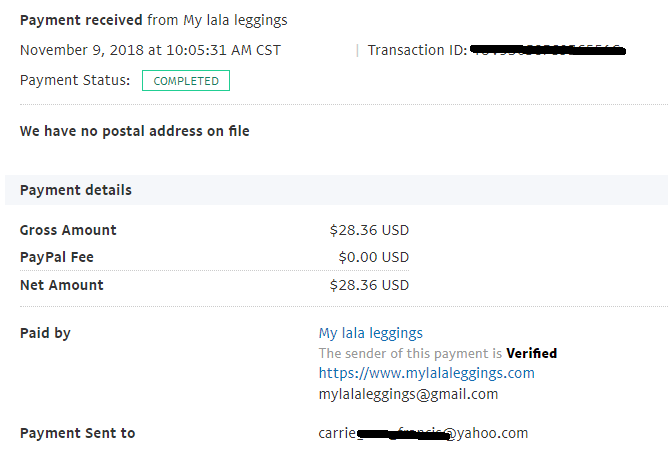Screen dimensions: 668x454
Task: Open https://www.mylalaleggings.com website link
Action: [x=426, y=373]
